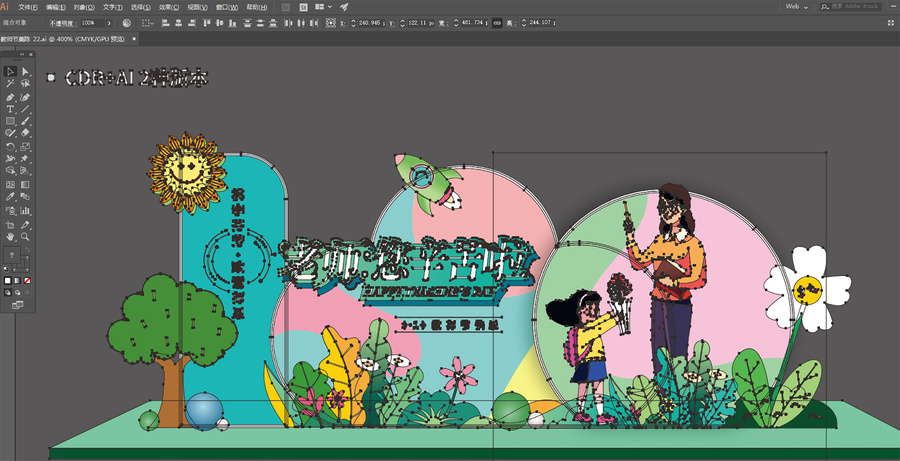Select the Blend tool
The height and width of the screenshot is (461, 900).
[25, 196]
